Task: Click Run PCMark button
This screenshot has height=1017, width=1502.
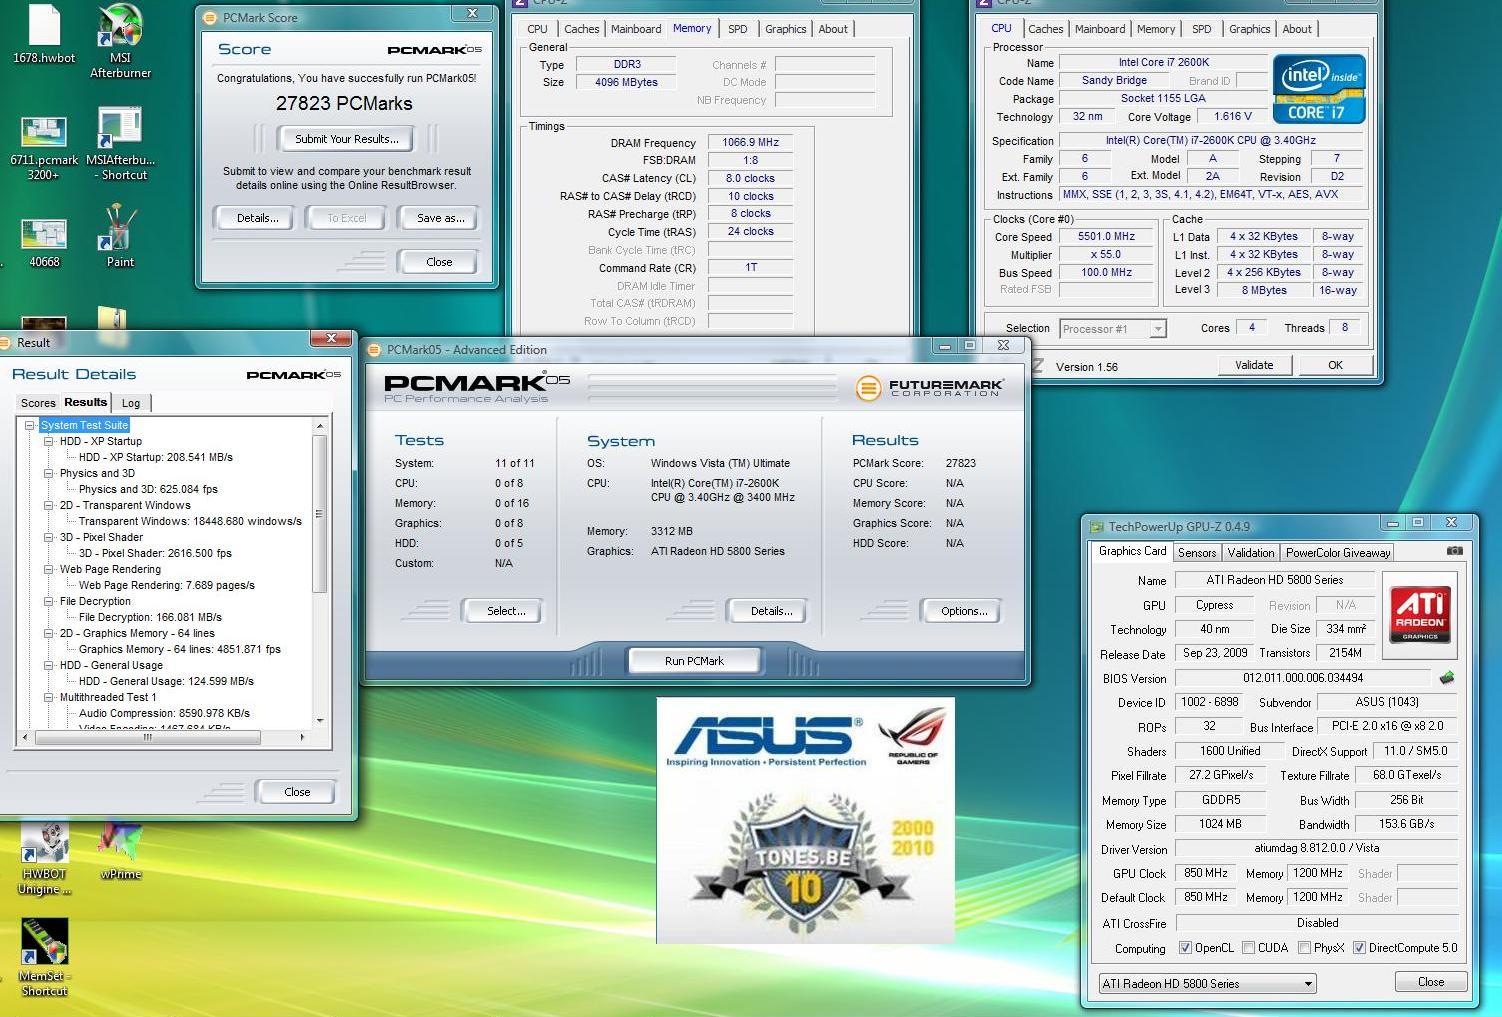Action: pos(694,661)
